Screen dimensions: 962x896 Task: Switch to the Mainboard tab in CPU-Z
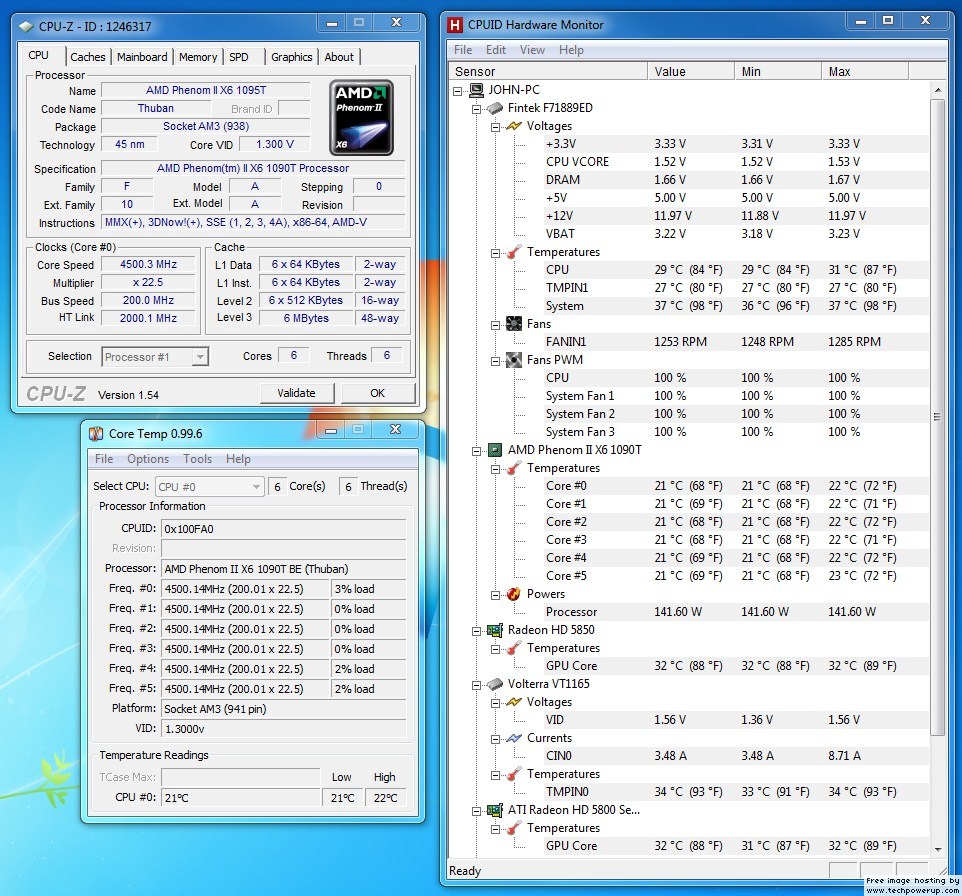point(142,57)
